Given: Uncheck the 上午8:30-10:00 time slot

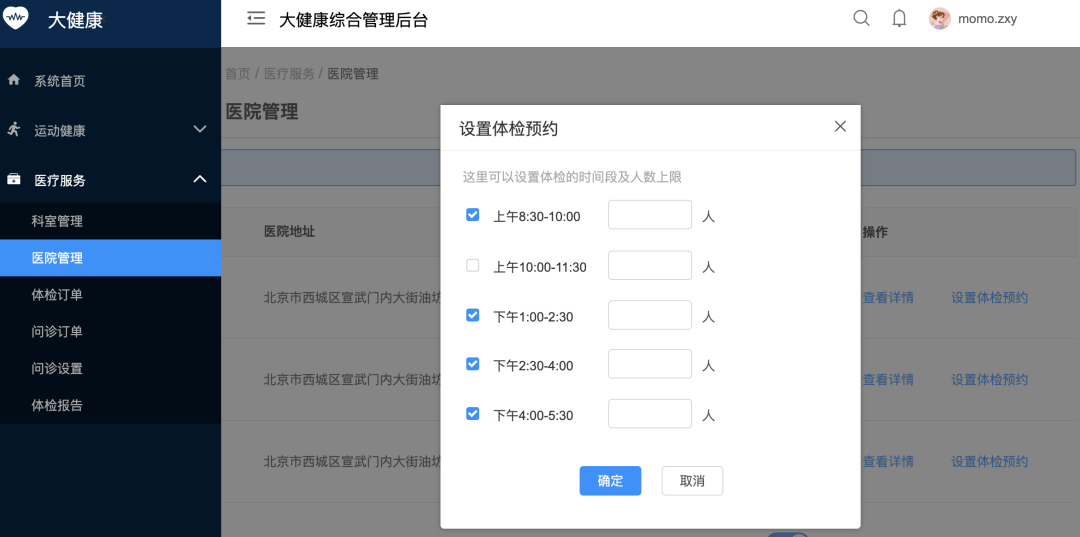Looking at the screenshot, I should click(473, 215).
